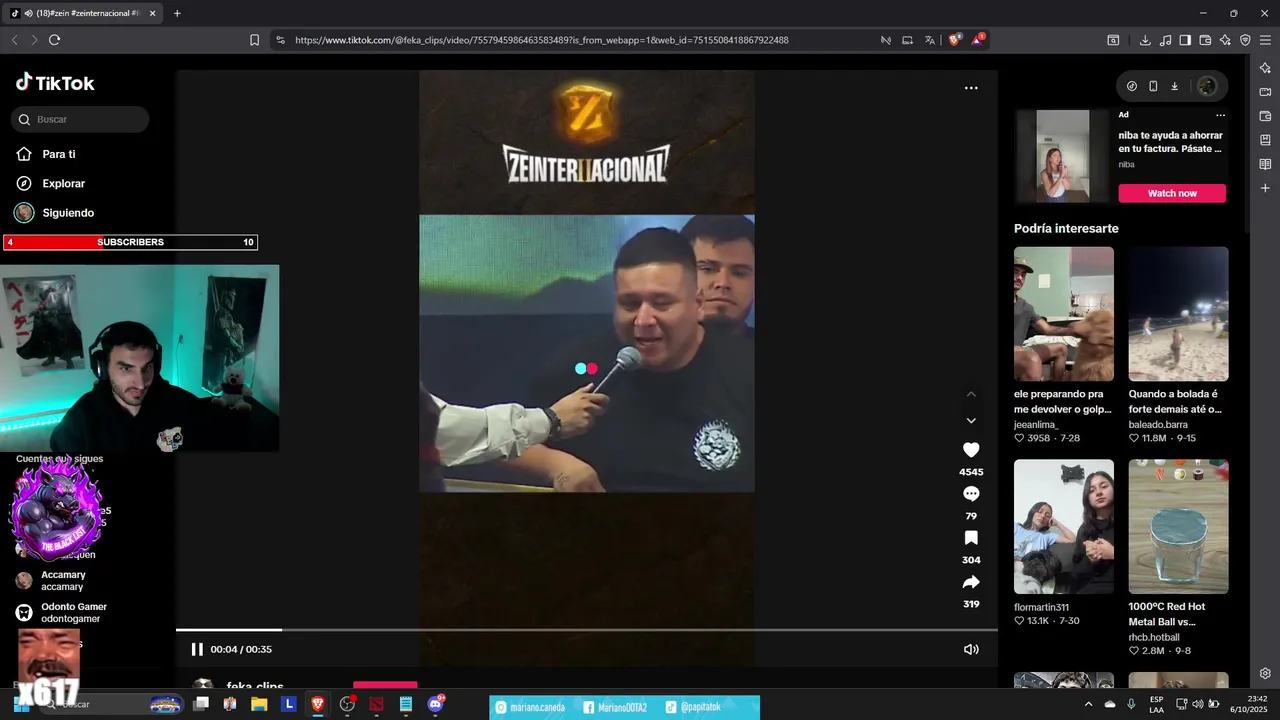Open File Explorer from the taskbar

pyautogui.click(x=259, y=704)
